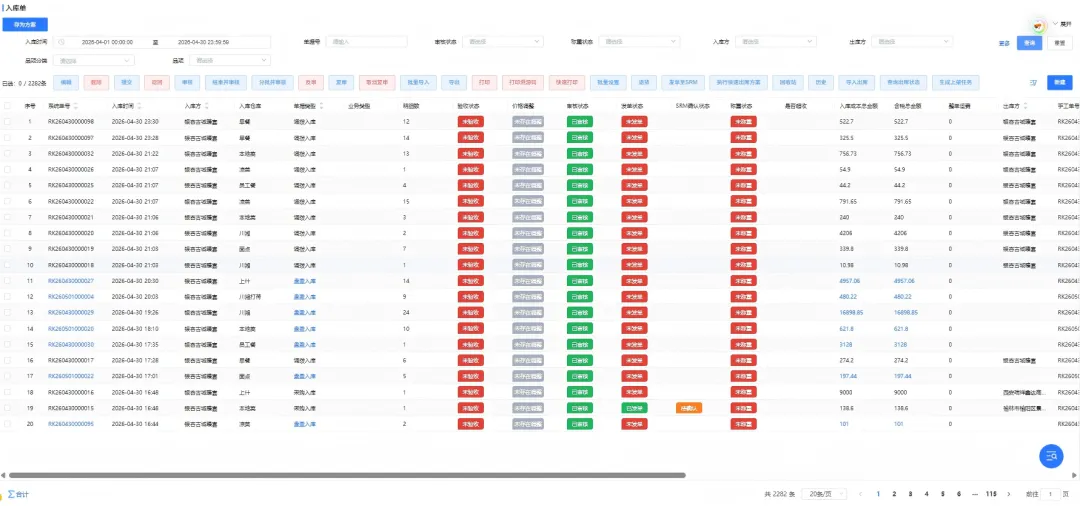Click the Σ合计 summary icon at bottom left

18,494
